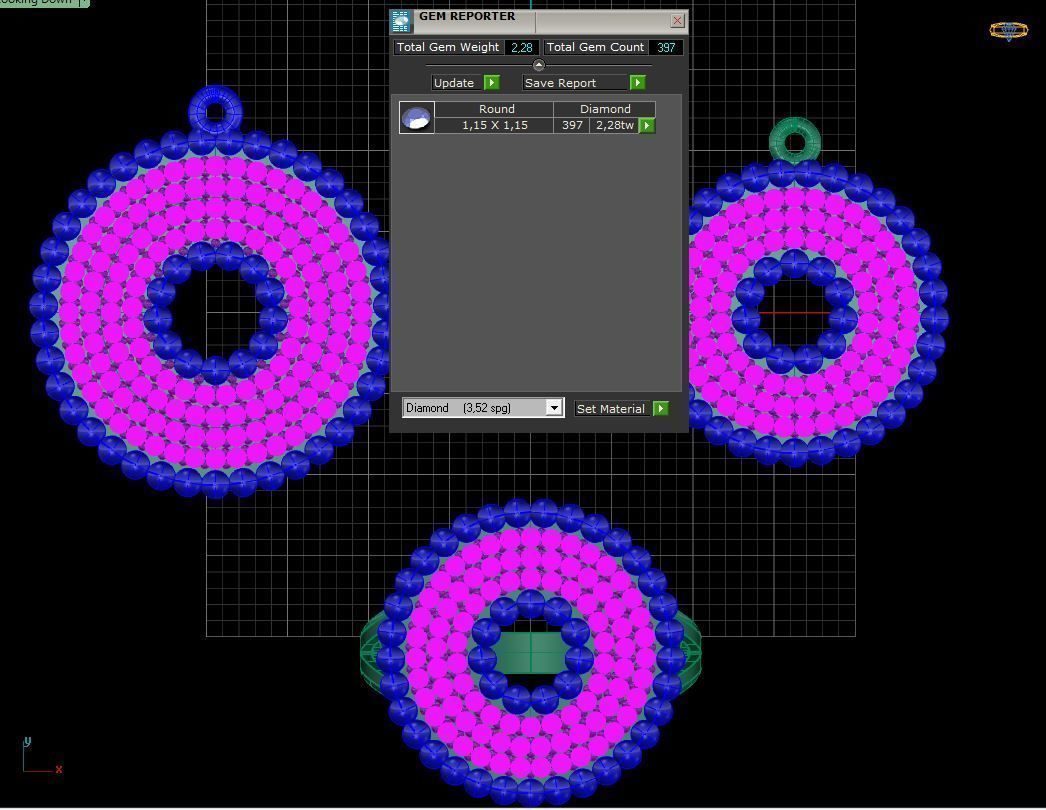
Task: Click the Total Gem Count value 397
Action: (666, 47)
